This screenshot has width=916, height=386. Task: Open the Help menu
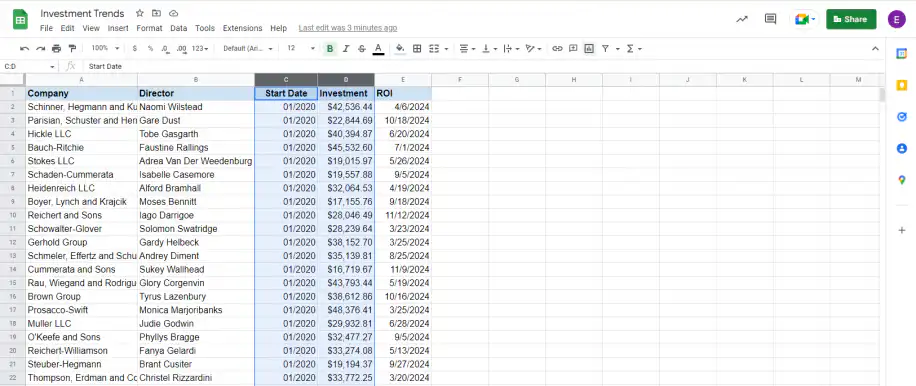pyautogui.click(x=279, y=28)
